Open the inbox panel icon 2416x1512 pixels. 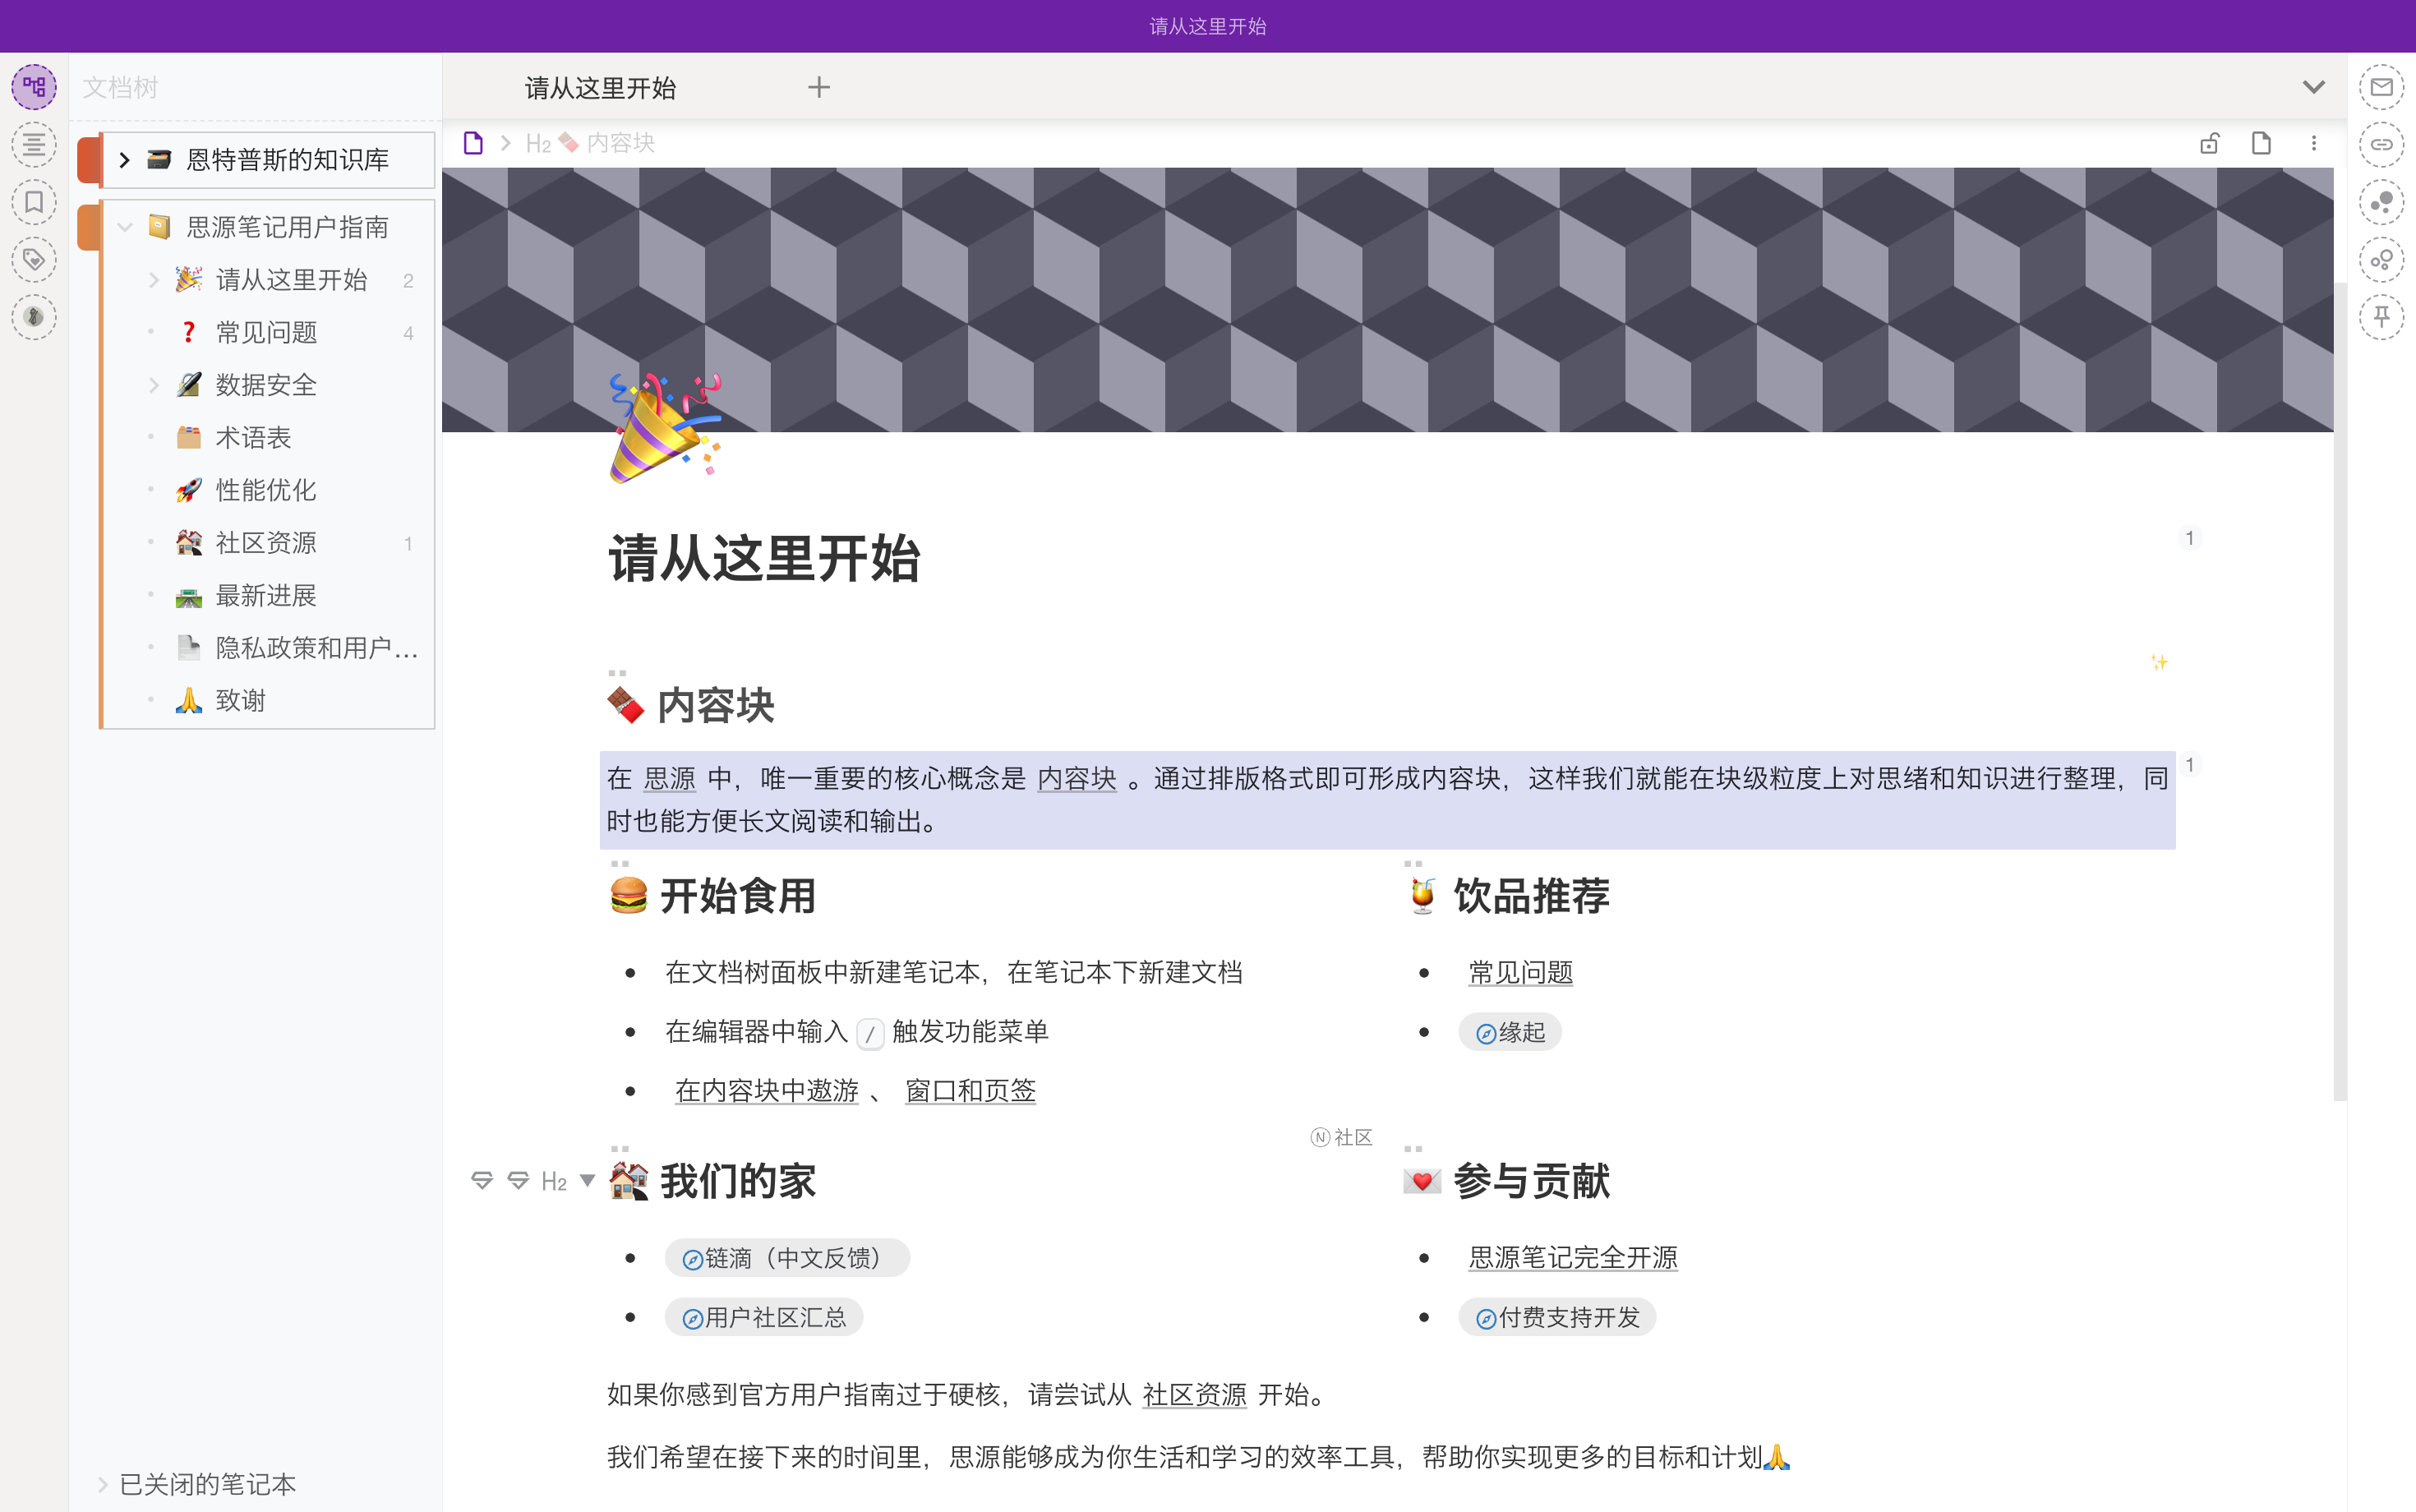point(2381,87)
